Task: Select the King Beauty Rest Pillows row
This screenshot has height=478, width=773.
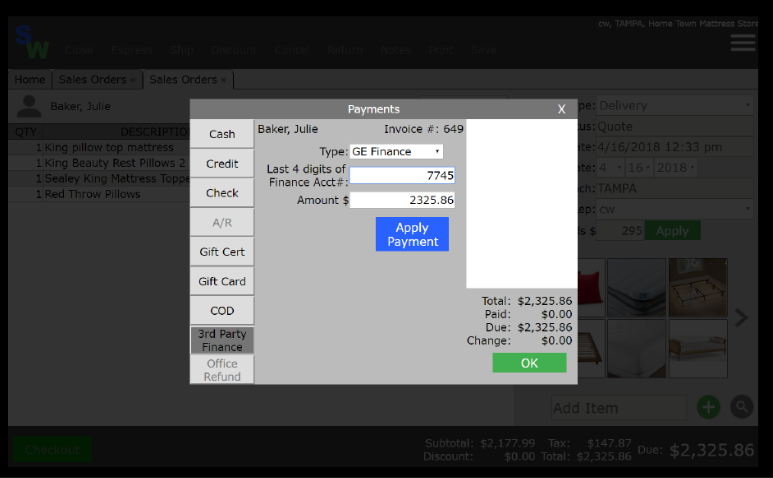Action: coord(99,163)
